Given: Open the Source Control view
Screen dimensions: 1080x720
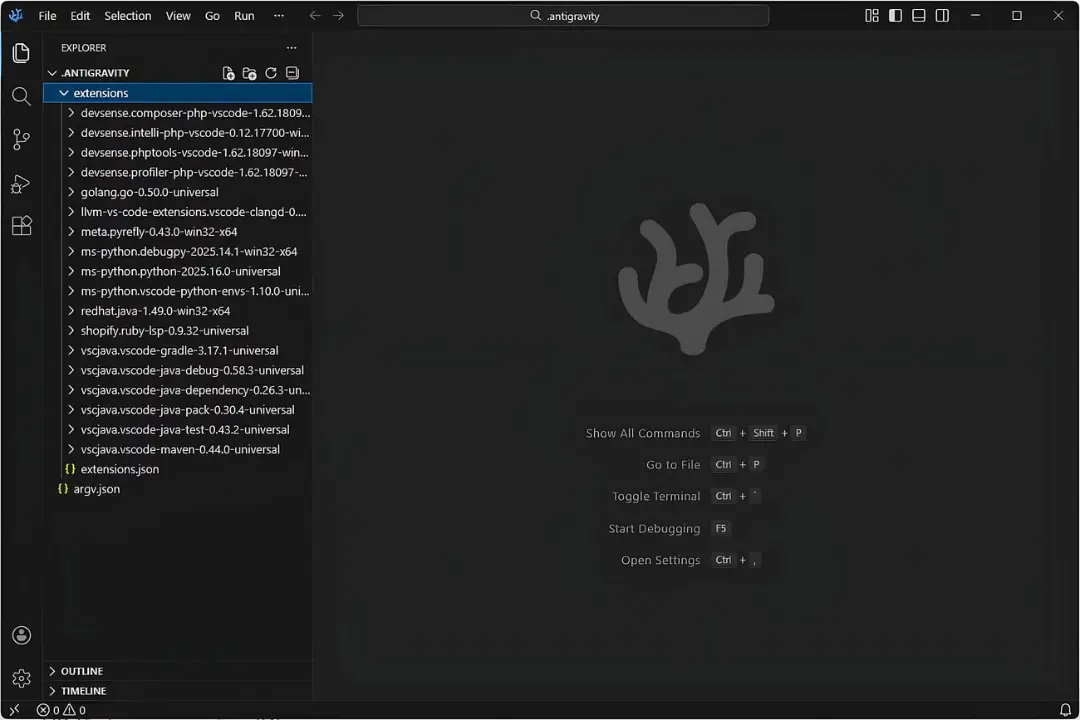Looking at the screenshot, I should point(21,140).
